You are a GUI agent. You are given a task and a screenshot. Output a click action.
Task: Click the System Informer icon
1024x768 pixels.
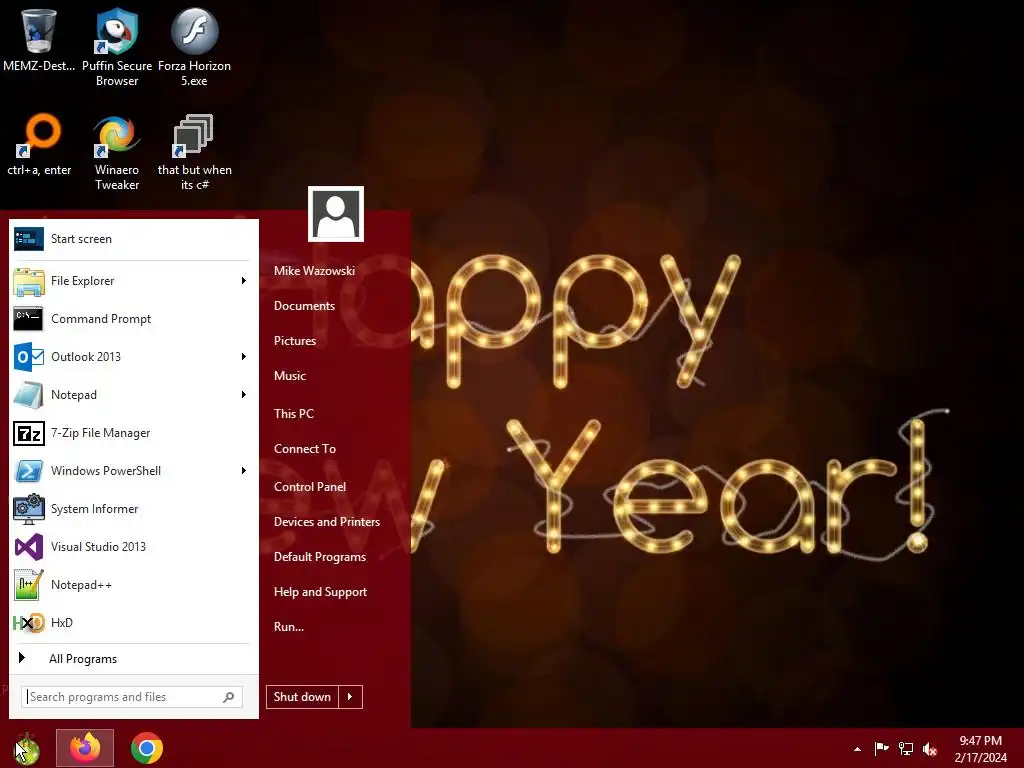(29, 509)
